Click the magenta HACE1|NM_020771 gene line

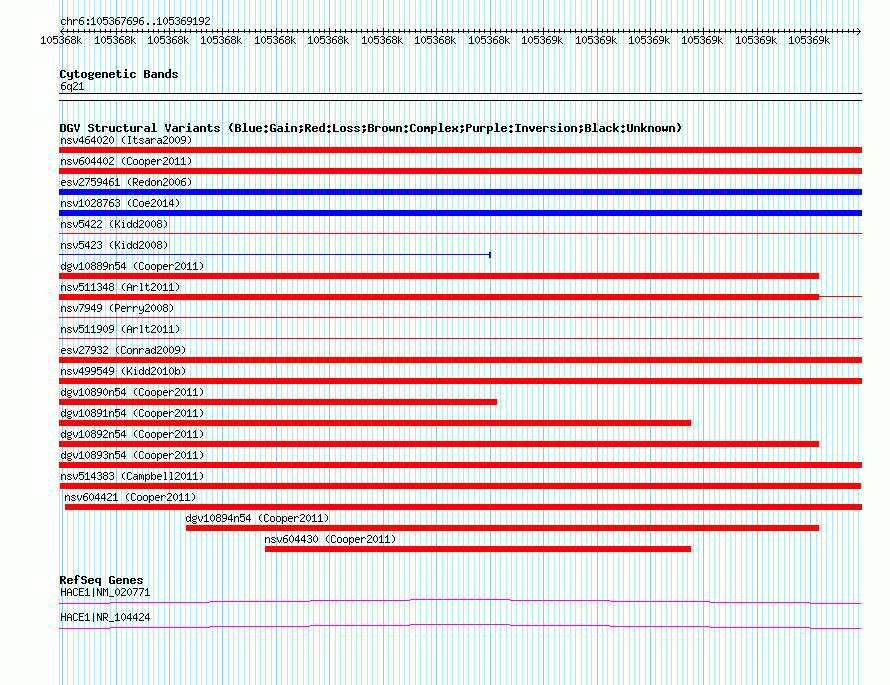460,602
